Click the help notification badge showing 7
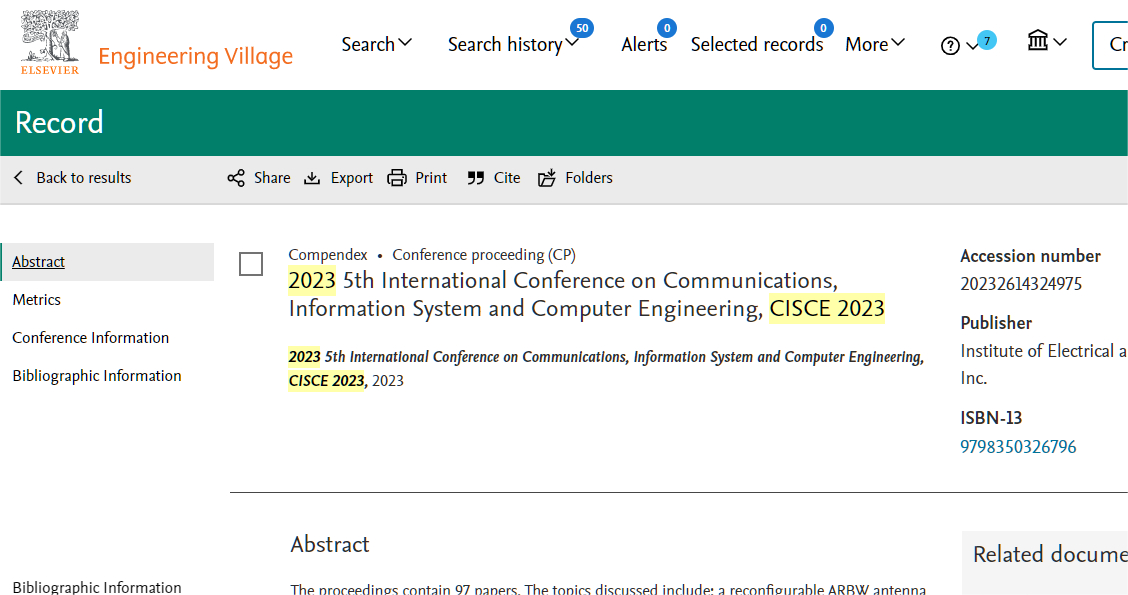Screen dimensions: 1128x595 987,41
